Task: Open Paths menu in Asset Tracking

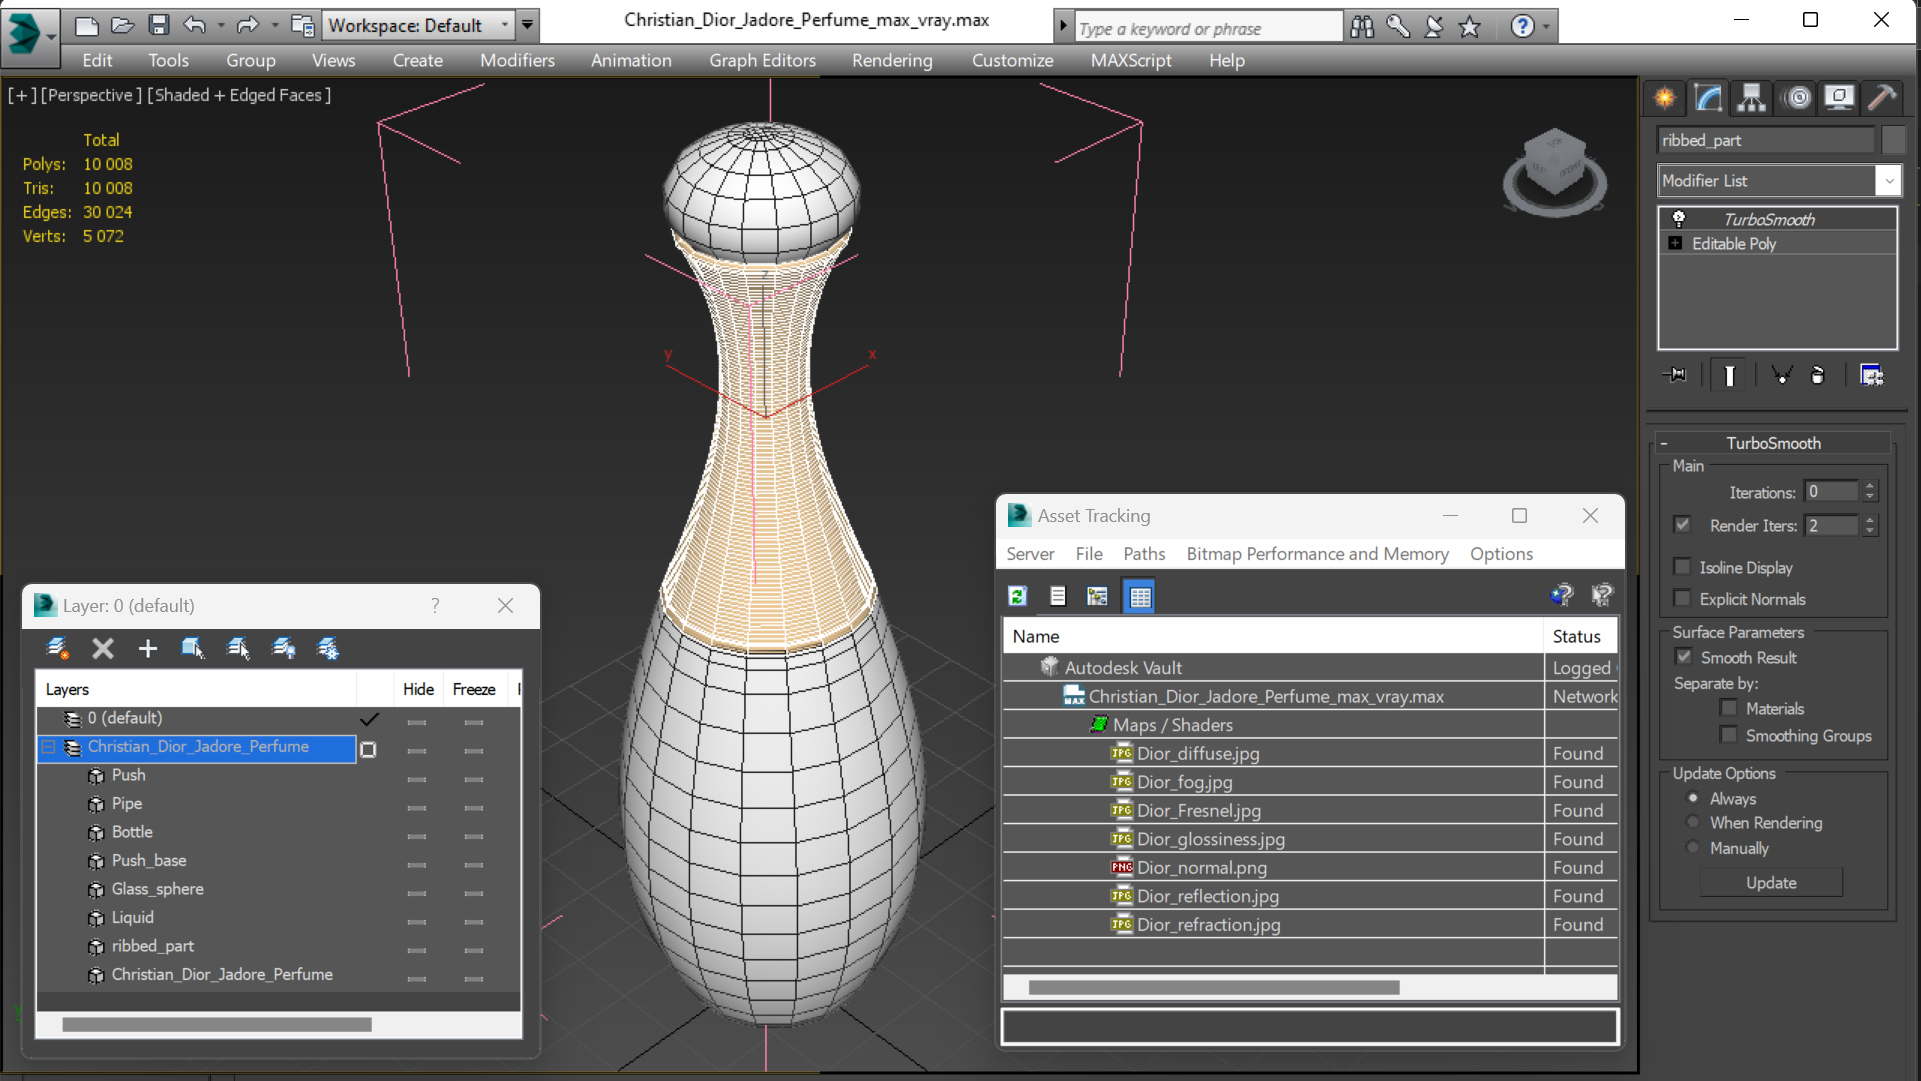Action: pyautogui.click(x=1143, y=554)
